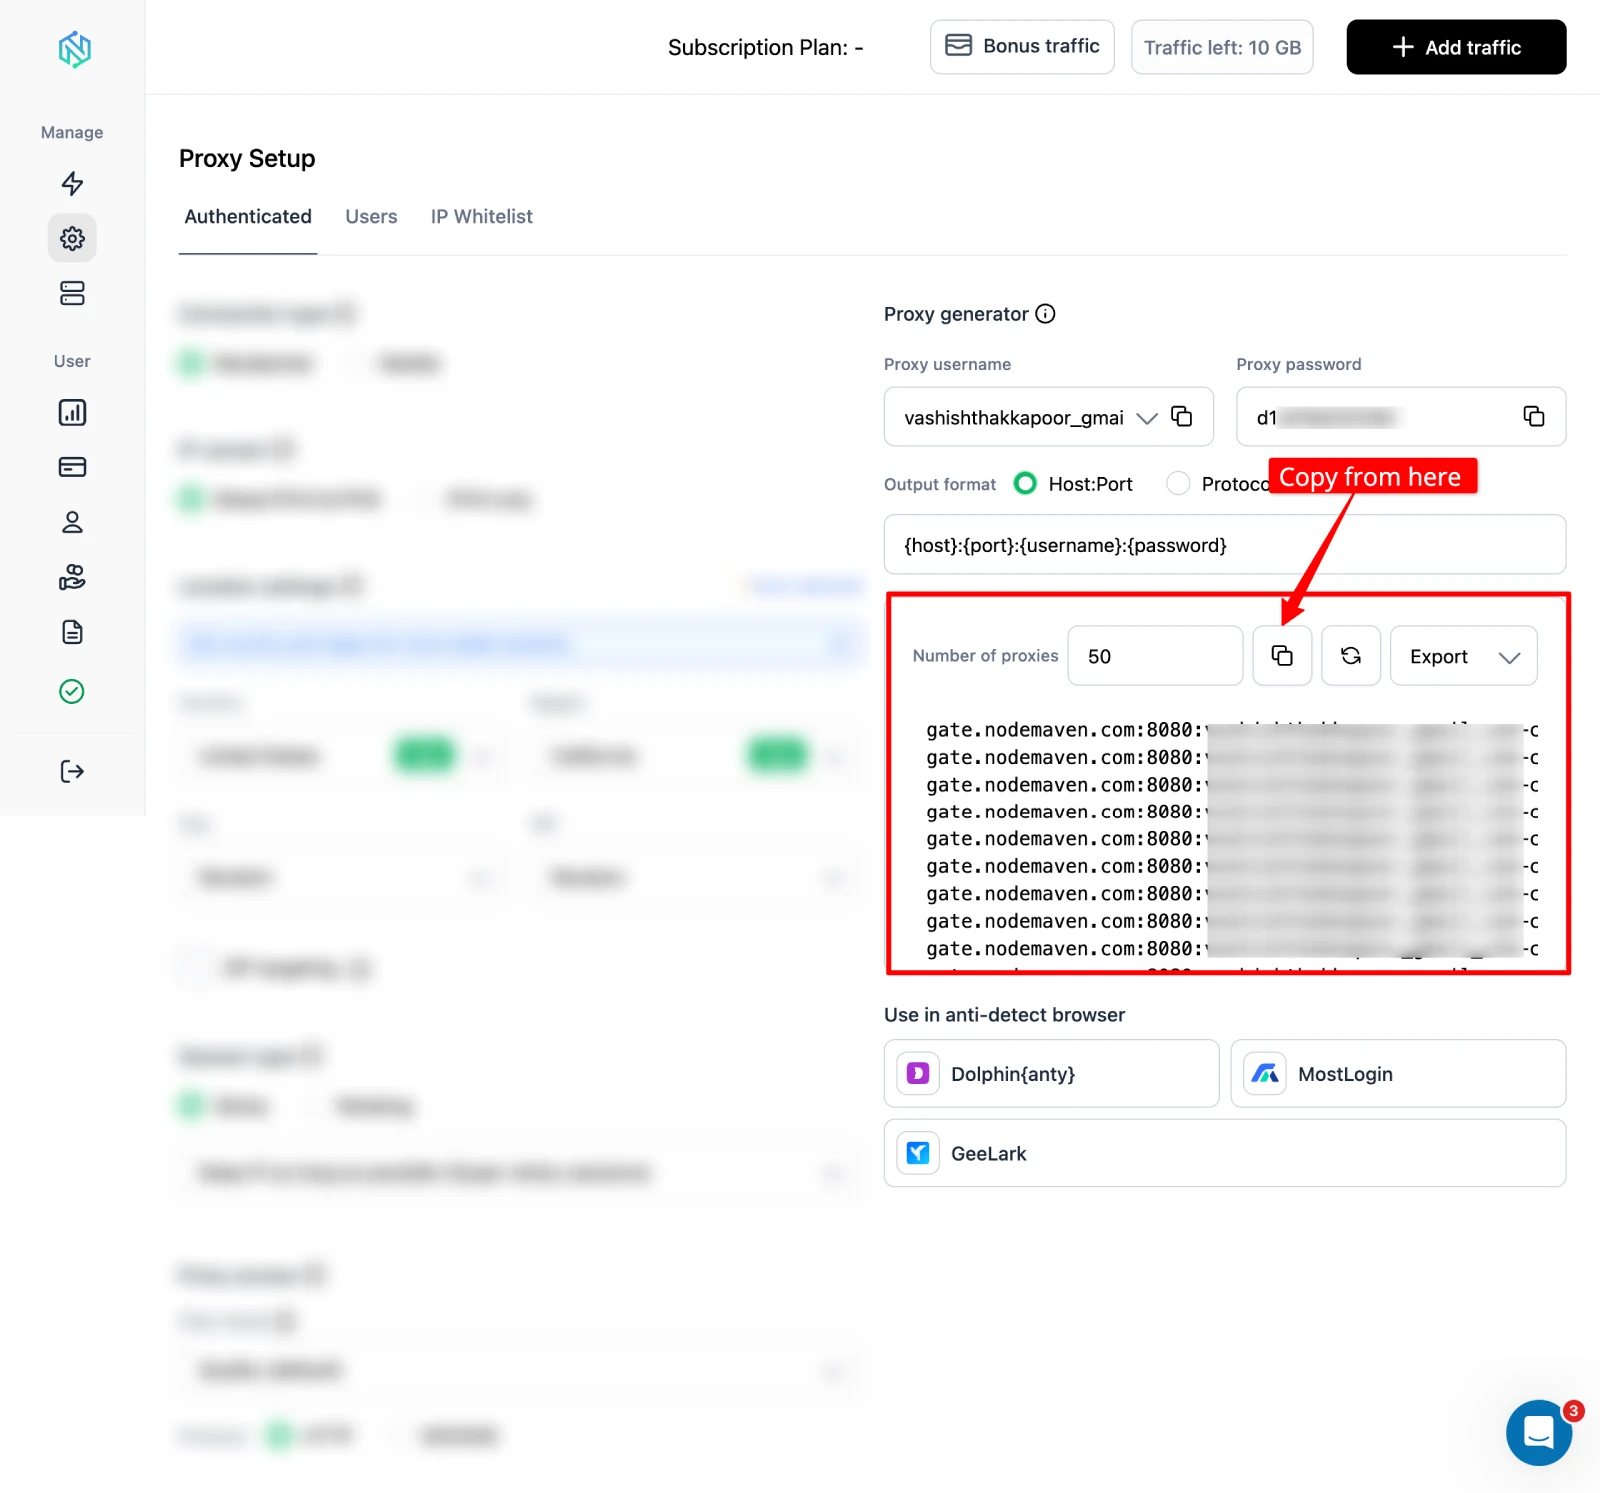The height and width of the screenshot is (1493, 1600).
Task: Copy the proxy password
Action: pos(1534,416)
